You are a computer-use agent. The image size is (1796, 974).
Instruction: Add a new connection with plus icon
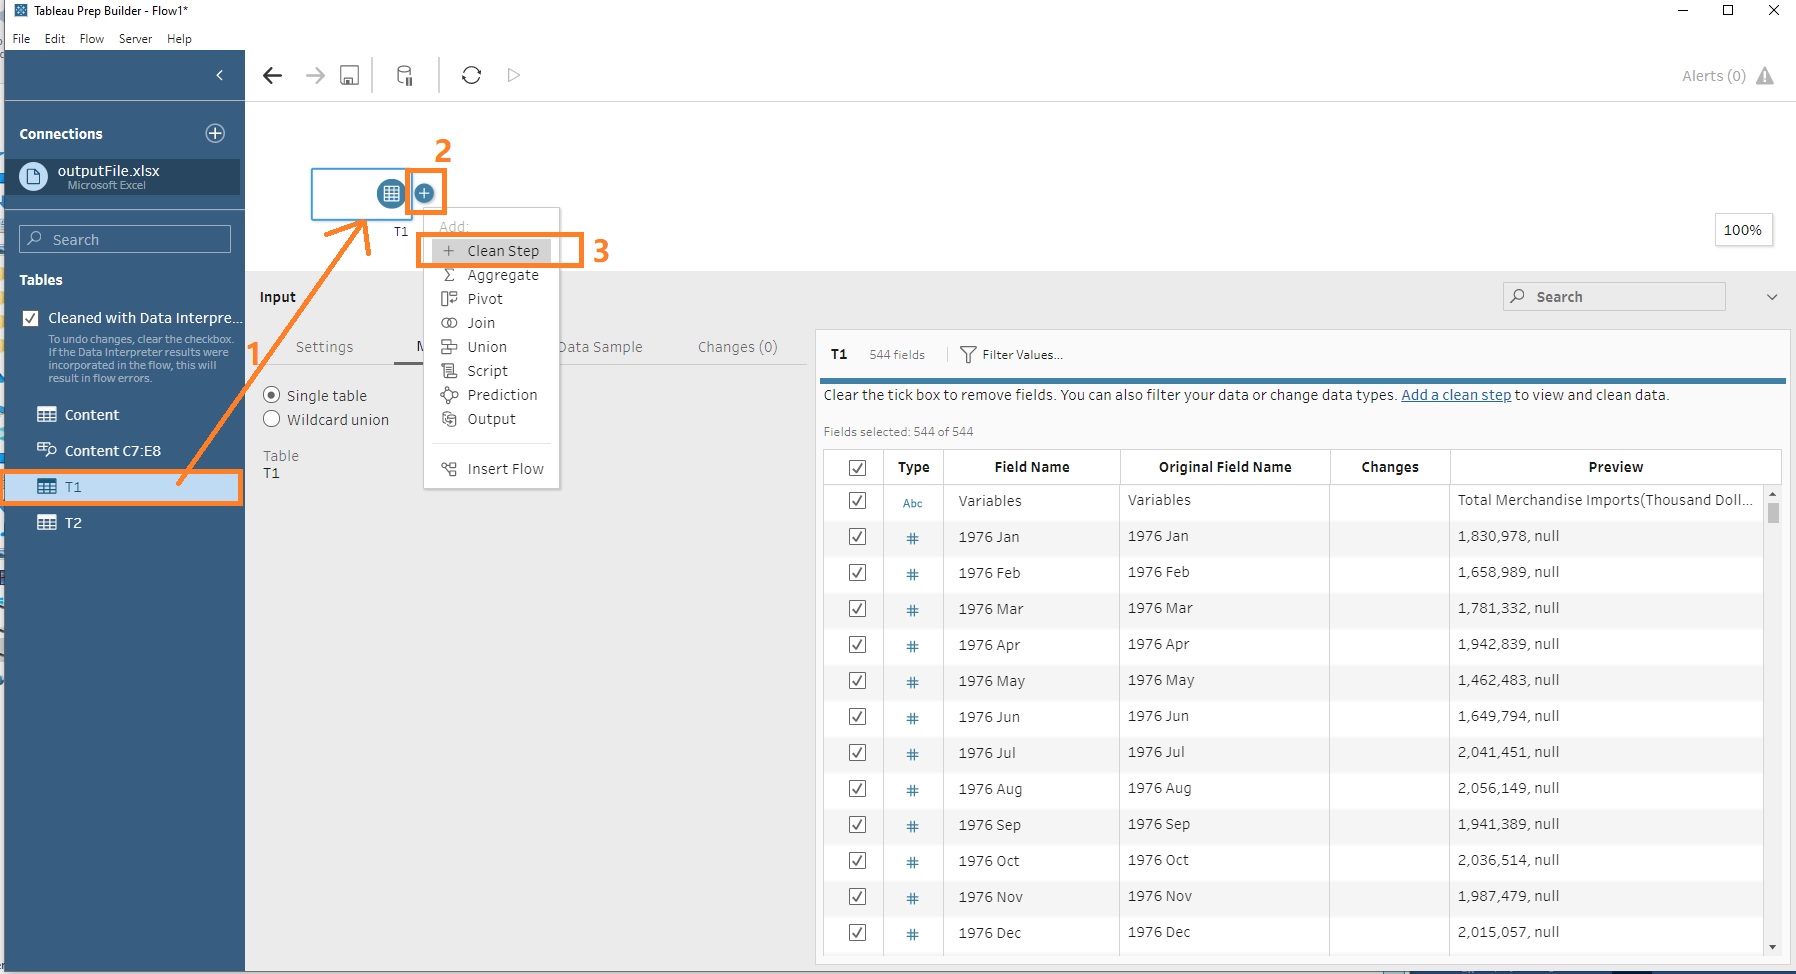pyautogui.click(x=215, y=133)
